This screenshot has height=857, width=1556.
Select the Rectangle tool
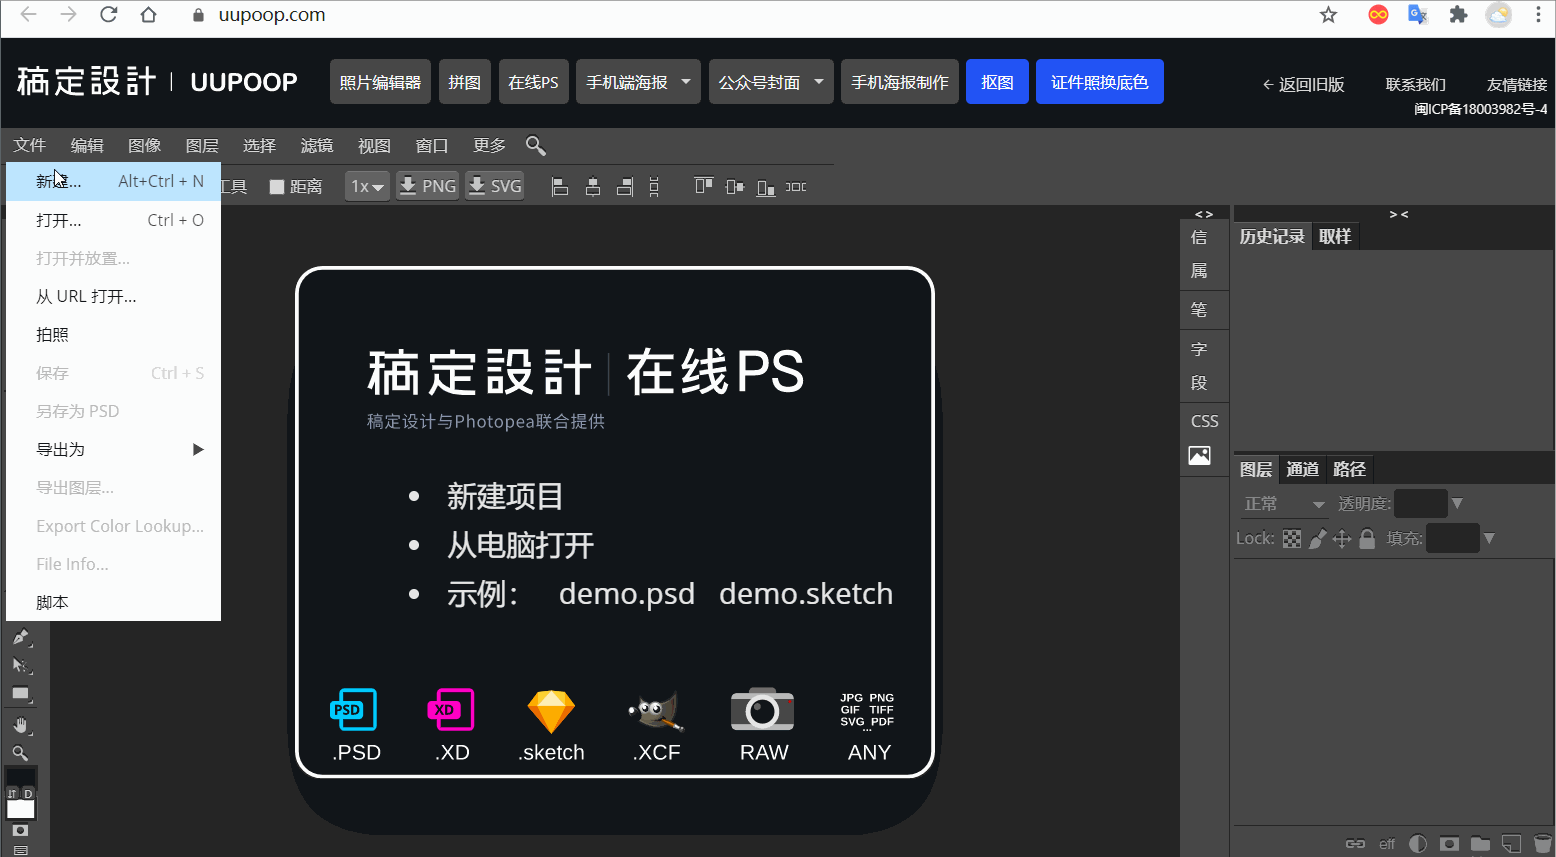click(x=22, y=693)
